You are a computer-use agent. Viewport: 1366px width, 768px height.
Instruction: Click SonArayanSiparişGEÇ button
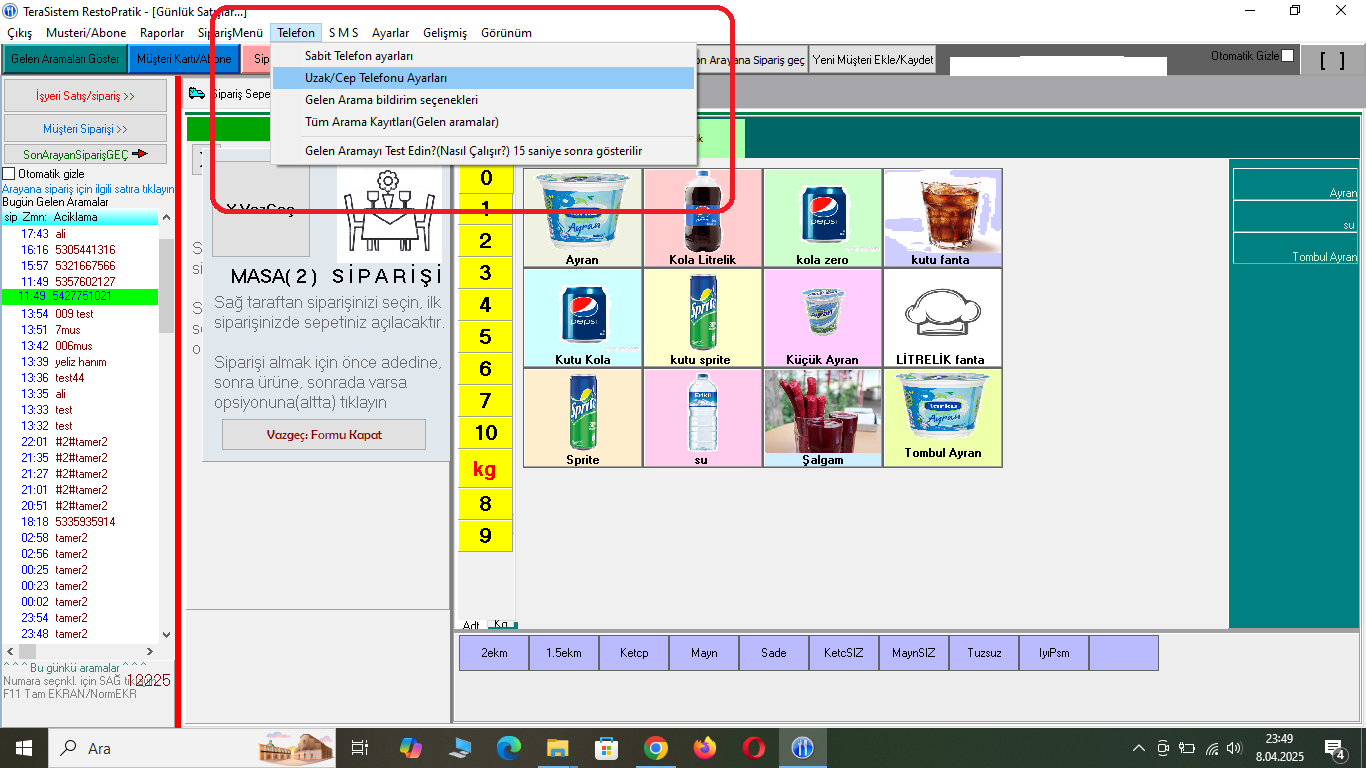coord(85,154)
